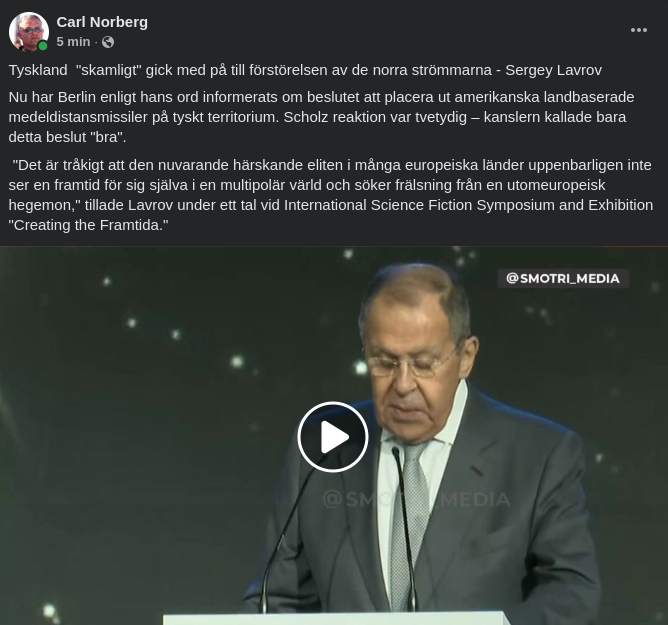Click the globe public audience icon
Screen dimensions: 668x625
[108, 42]
